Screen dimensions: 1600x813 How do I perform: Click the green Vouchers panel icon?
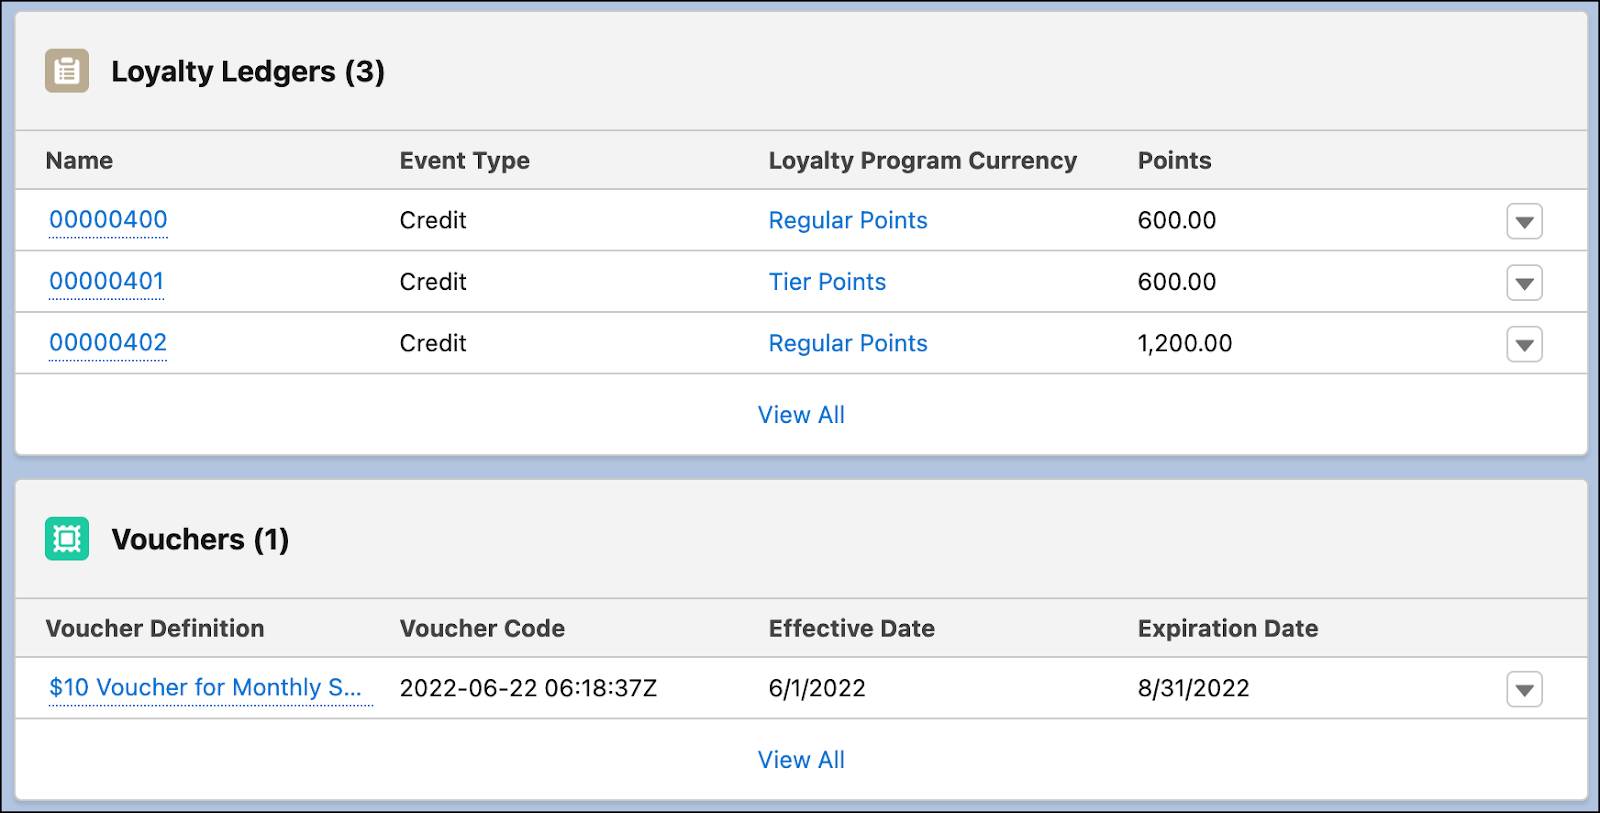click(x=65, y=539)
